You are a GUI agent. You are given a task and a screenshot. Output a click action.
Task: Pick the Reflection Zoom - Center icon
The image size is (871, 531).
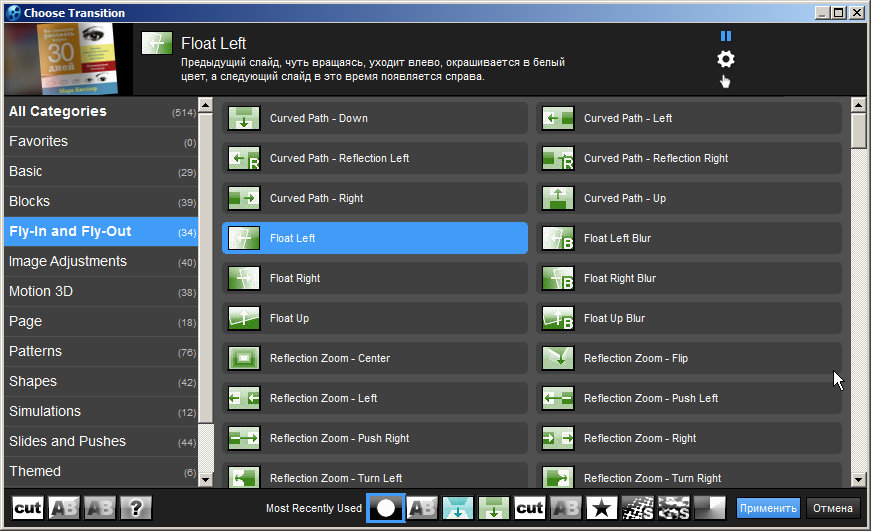pos(243,358)
